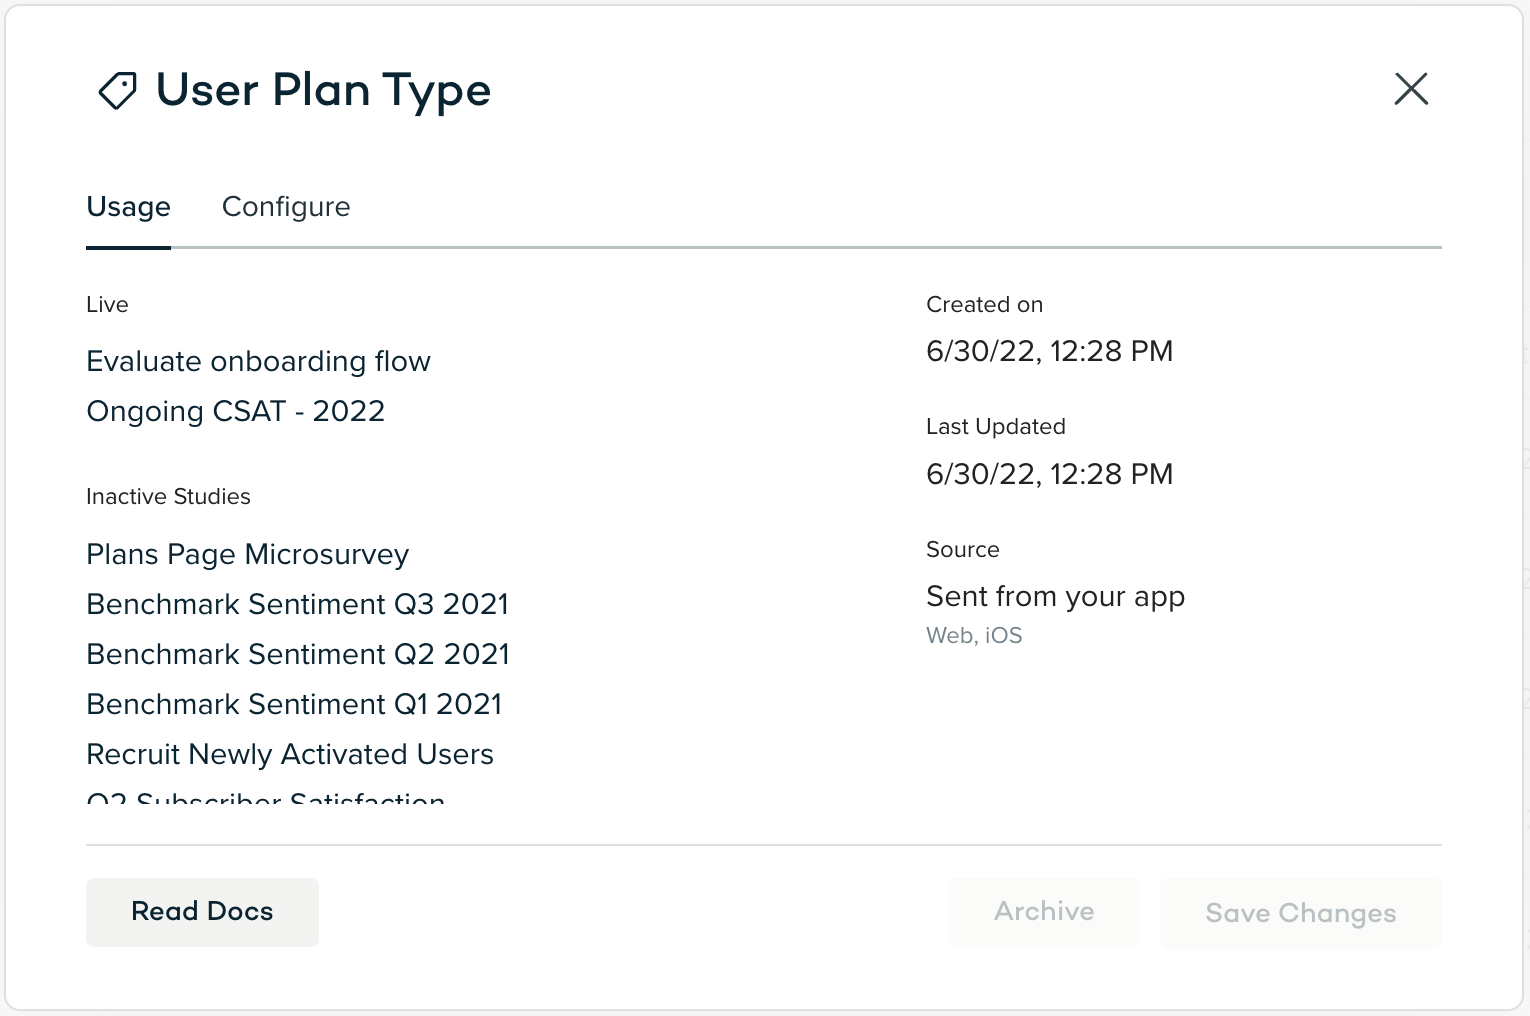Viewport: 1530px width, 1016px height.
Task: Click the partially visible Q2 Subscriber Satisfaction entry
Action: tap(266, 798)
